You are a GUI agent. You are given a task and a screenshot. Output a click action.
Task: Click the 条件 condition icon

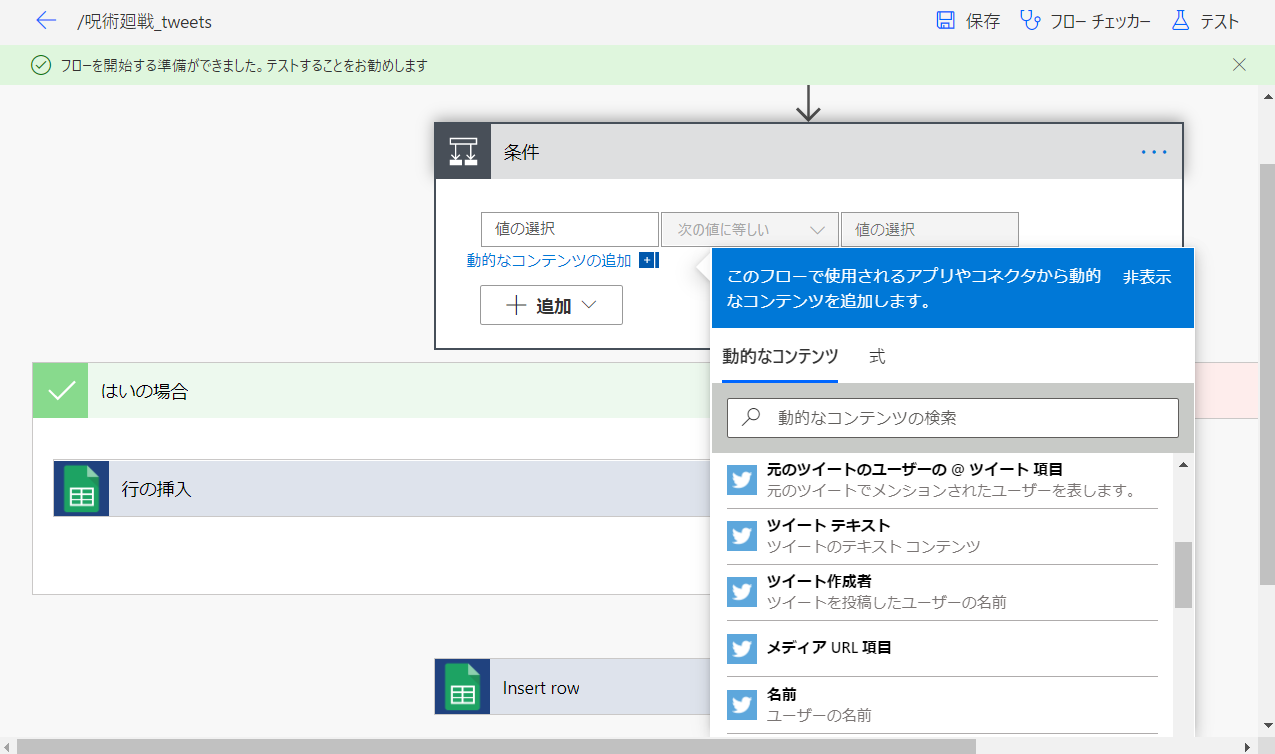(463, 152)
